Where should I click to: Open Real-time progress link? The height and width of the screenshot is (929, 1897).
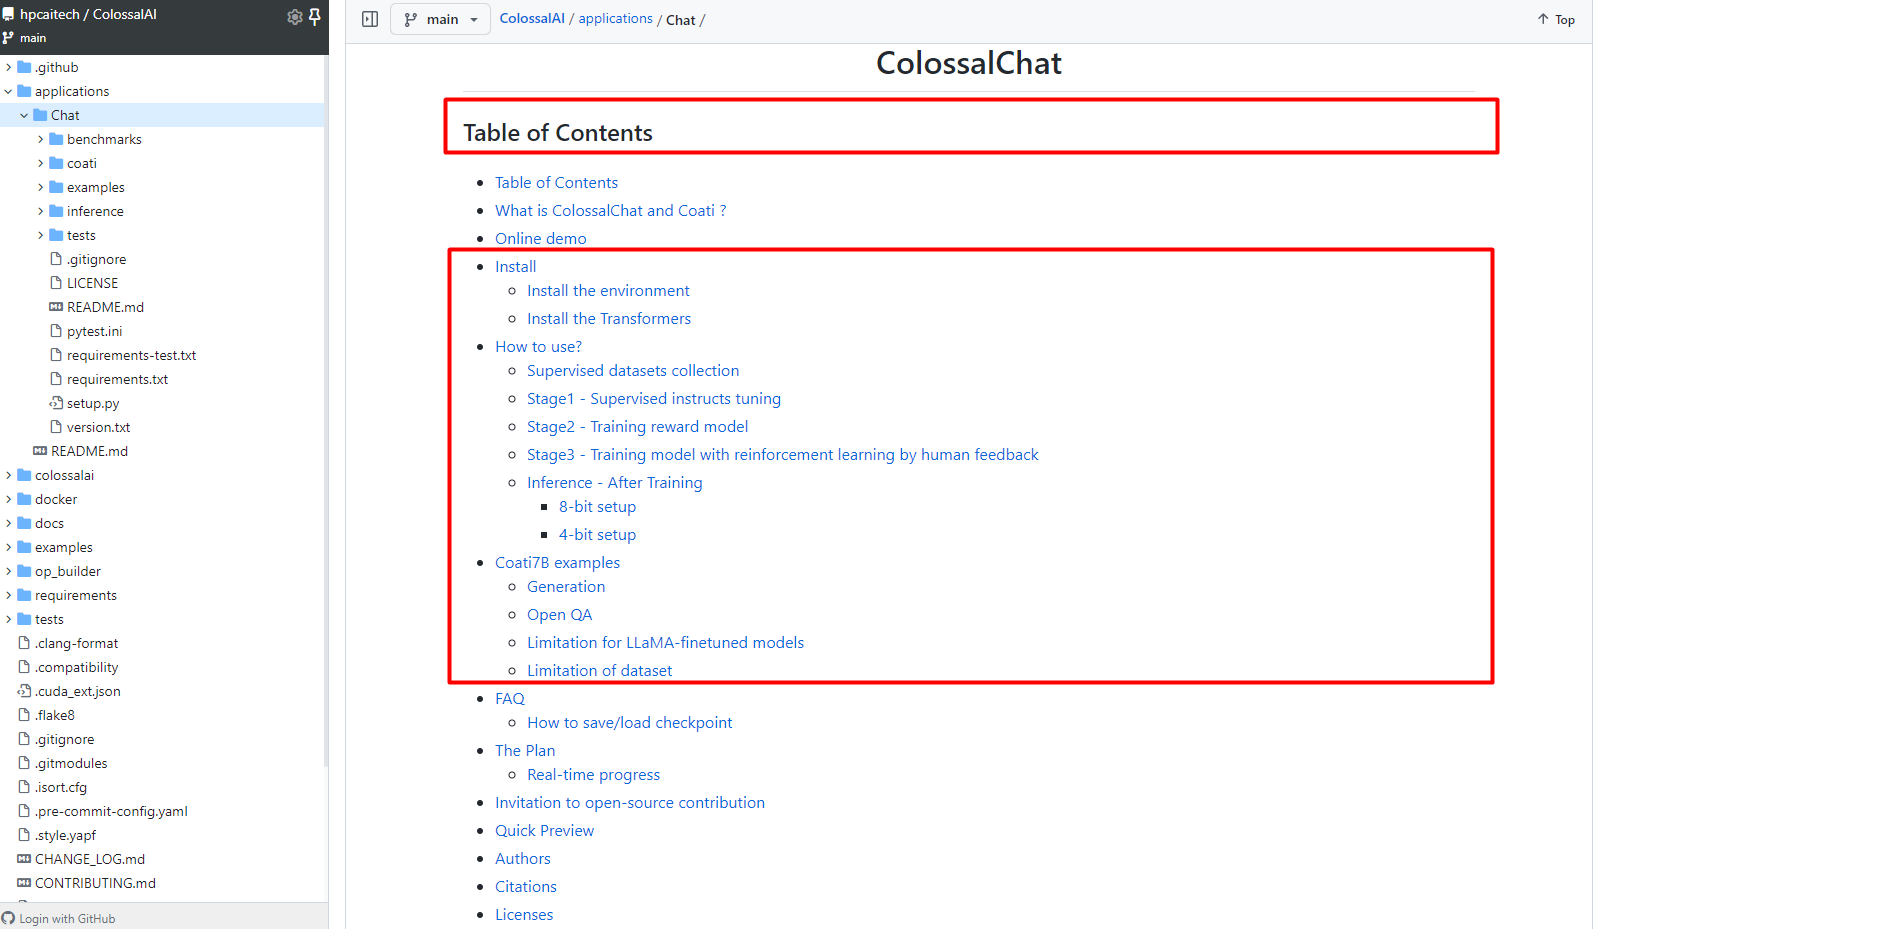pyautogui.click(x=593, y=774)
